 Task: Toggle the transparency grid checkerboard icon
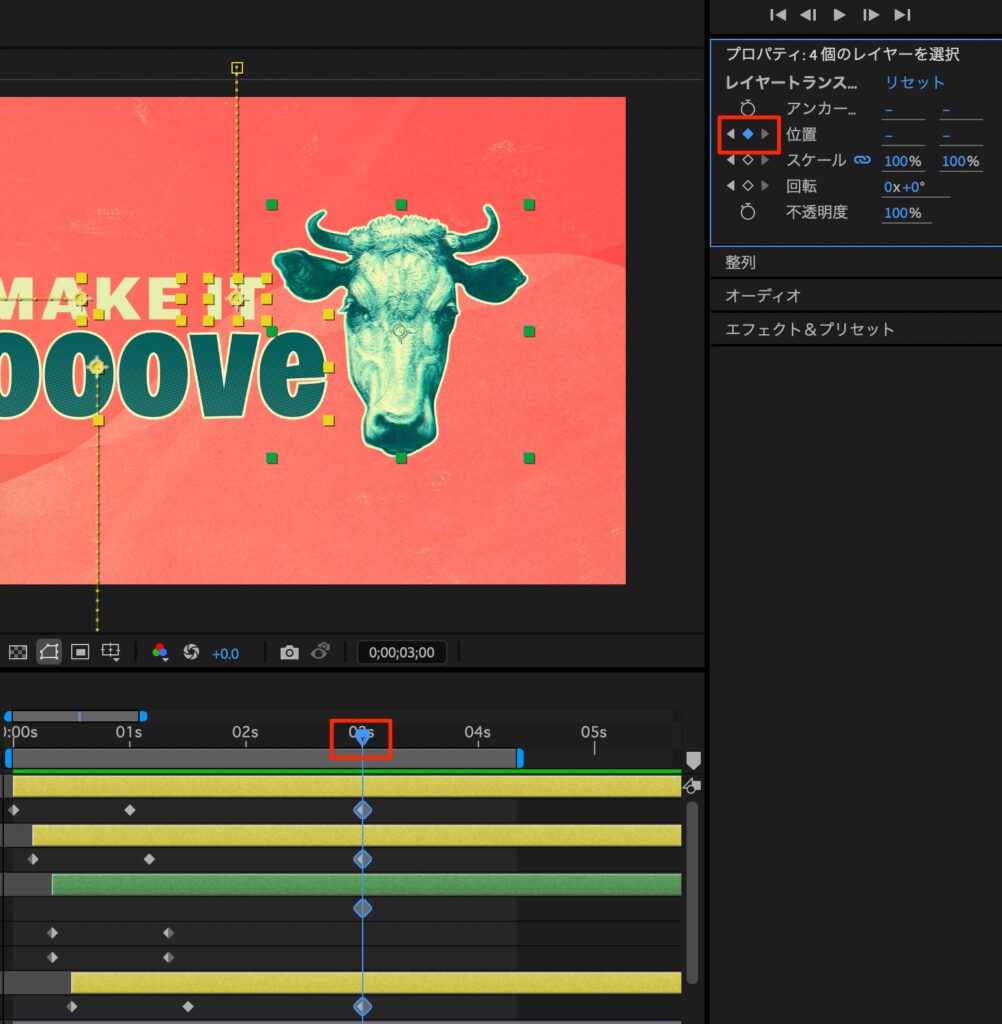point(18,652)
